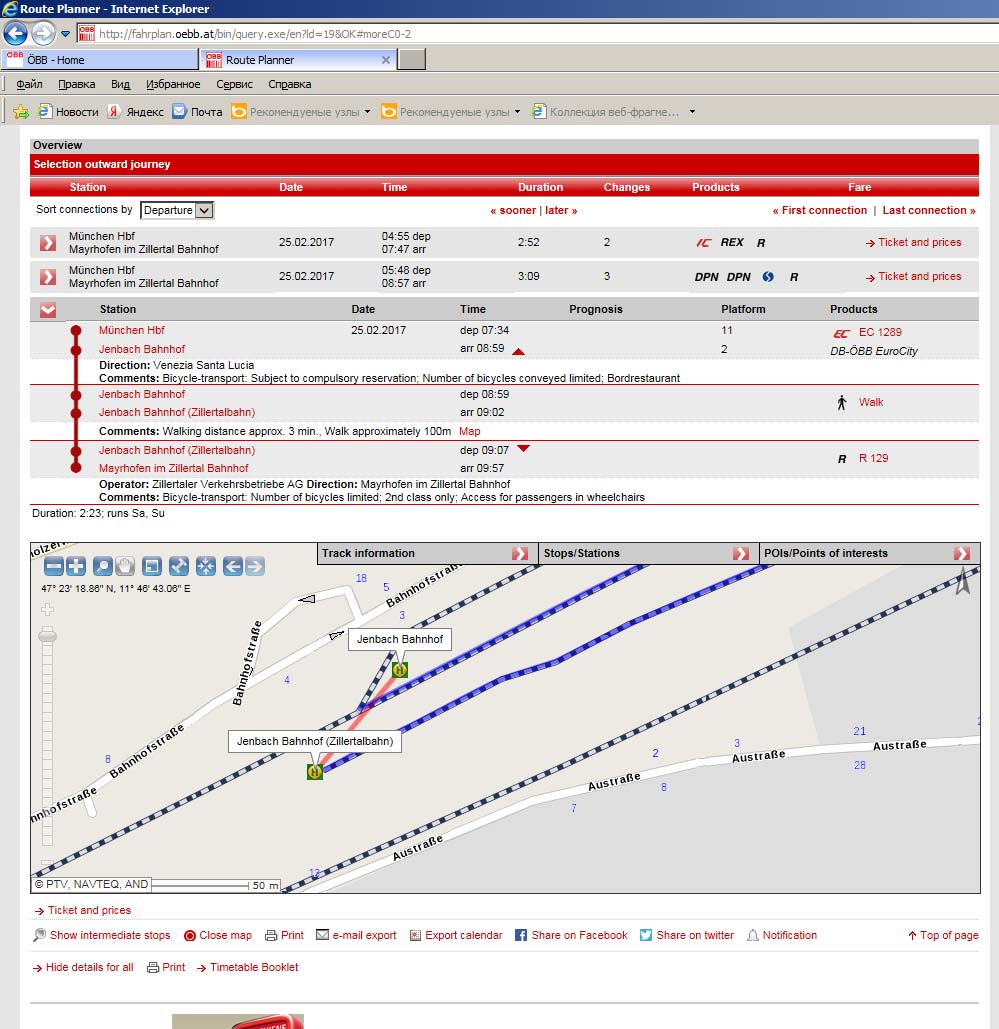Click the browser Forward button
The image size is (999, 1029).
pos(43,33)
